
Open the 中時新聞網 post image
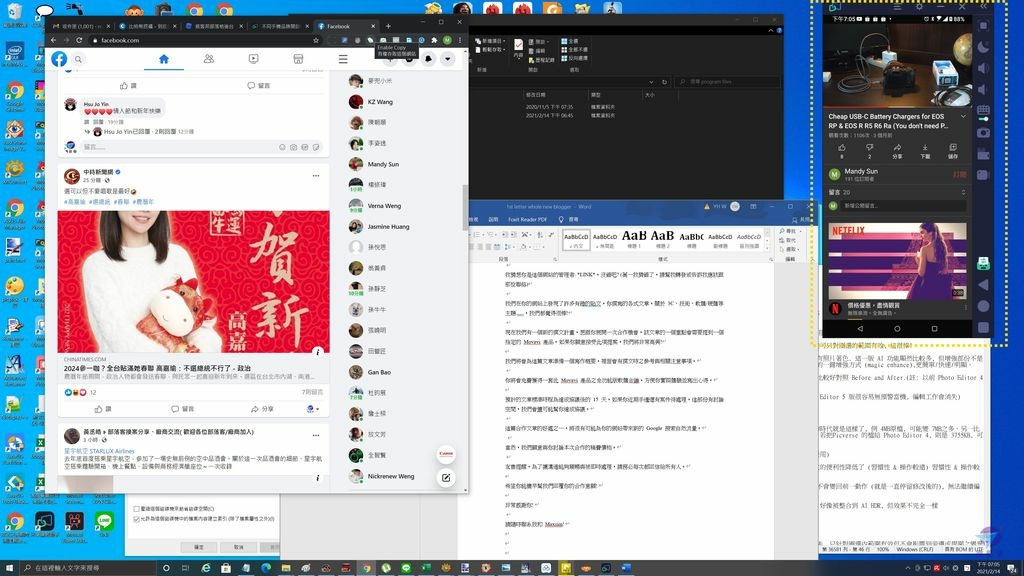193,281
